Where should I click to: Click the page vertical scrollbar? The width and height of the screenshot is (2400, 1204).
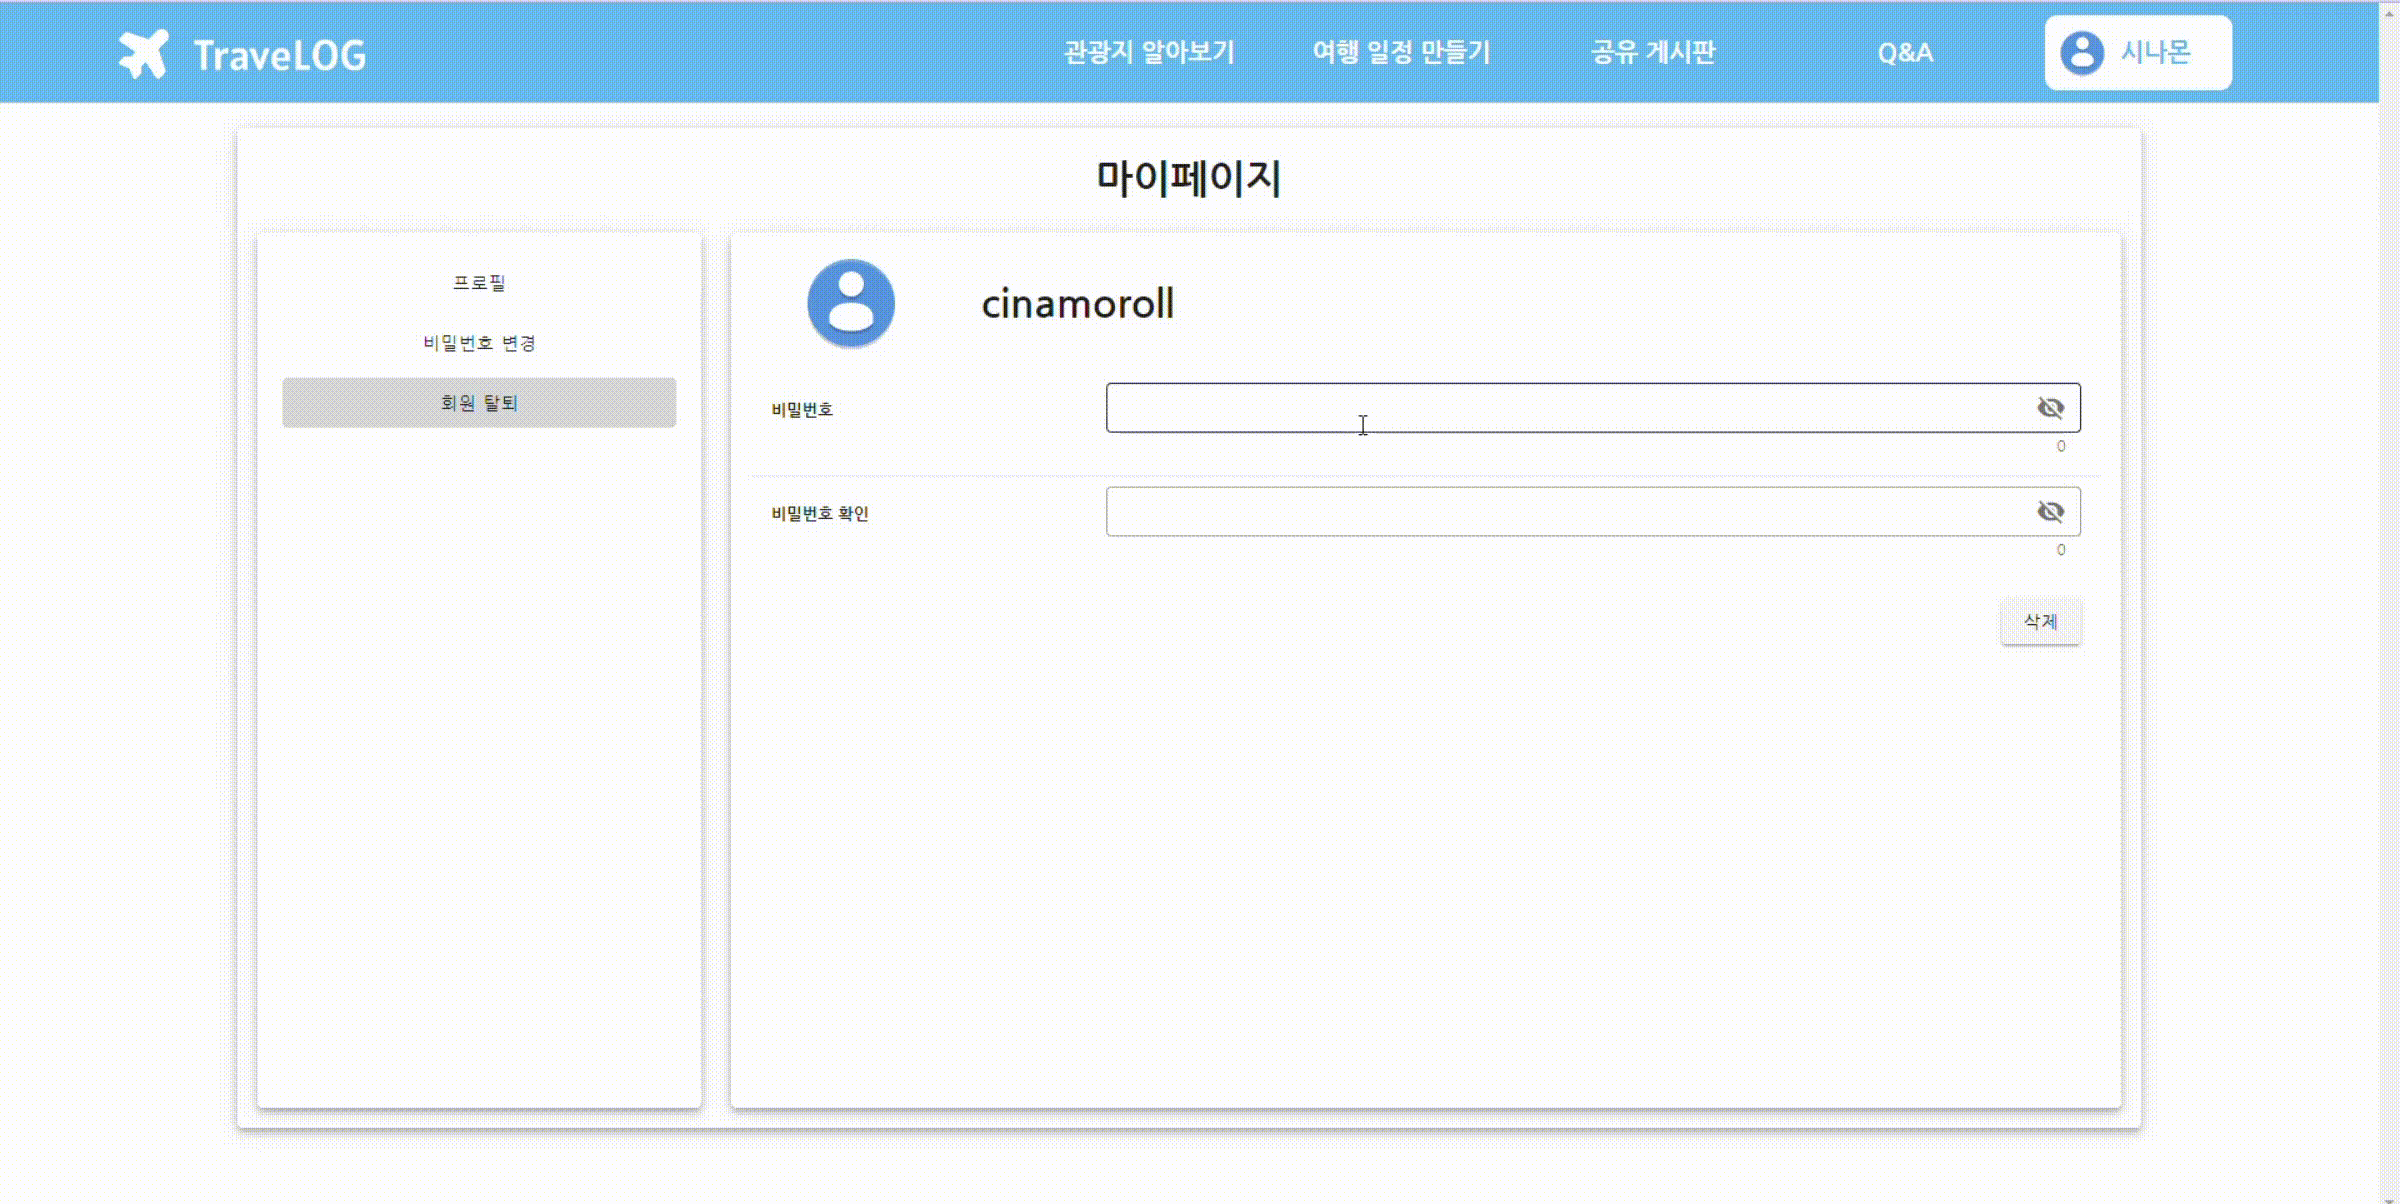coord(2389,600)
